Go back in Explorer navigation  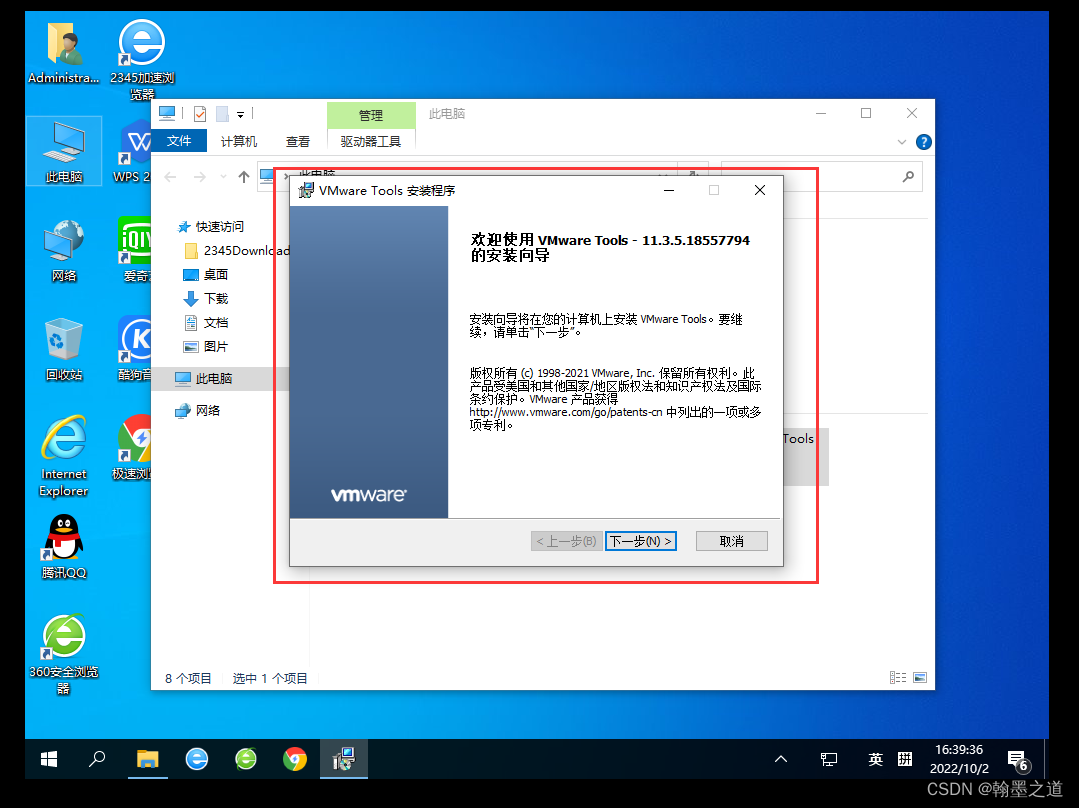point(171,177)
